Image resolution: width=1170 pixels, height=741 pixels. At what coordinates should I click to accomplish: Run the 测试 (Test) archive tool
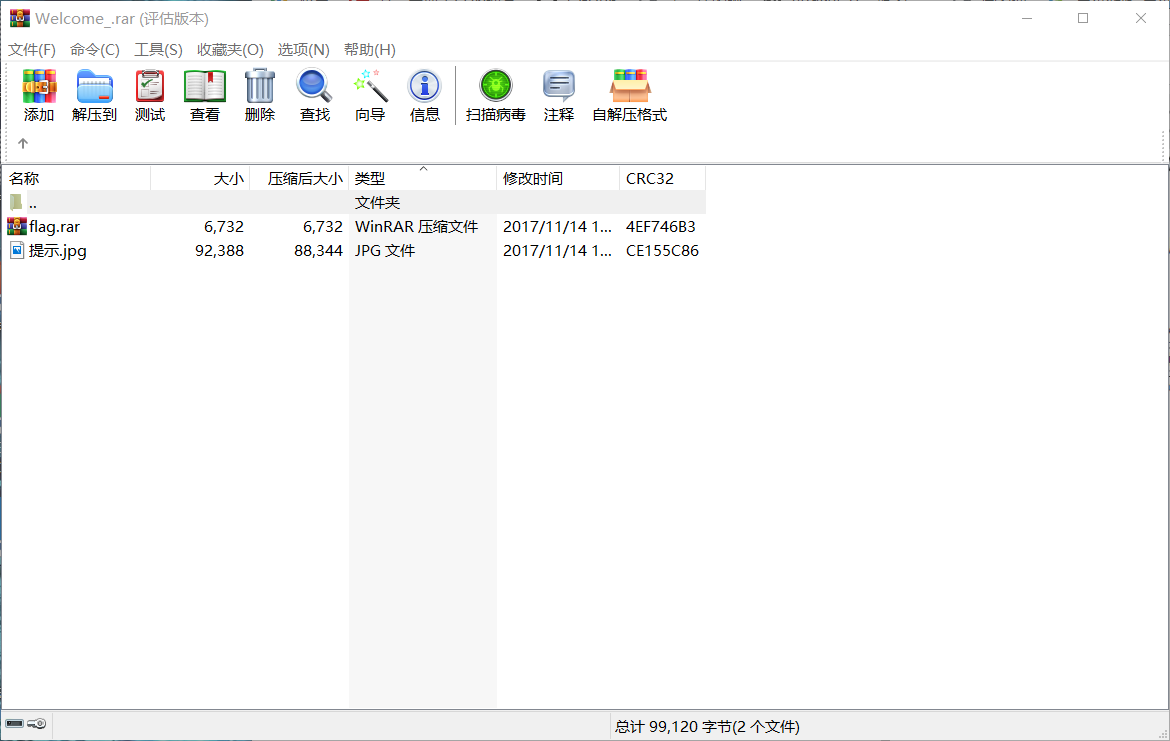coord(149,87)
